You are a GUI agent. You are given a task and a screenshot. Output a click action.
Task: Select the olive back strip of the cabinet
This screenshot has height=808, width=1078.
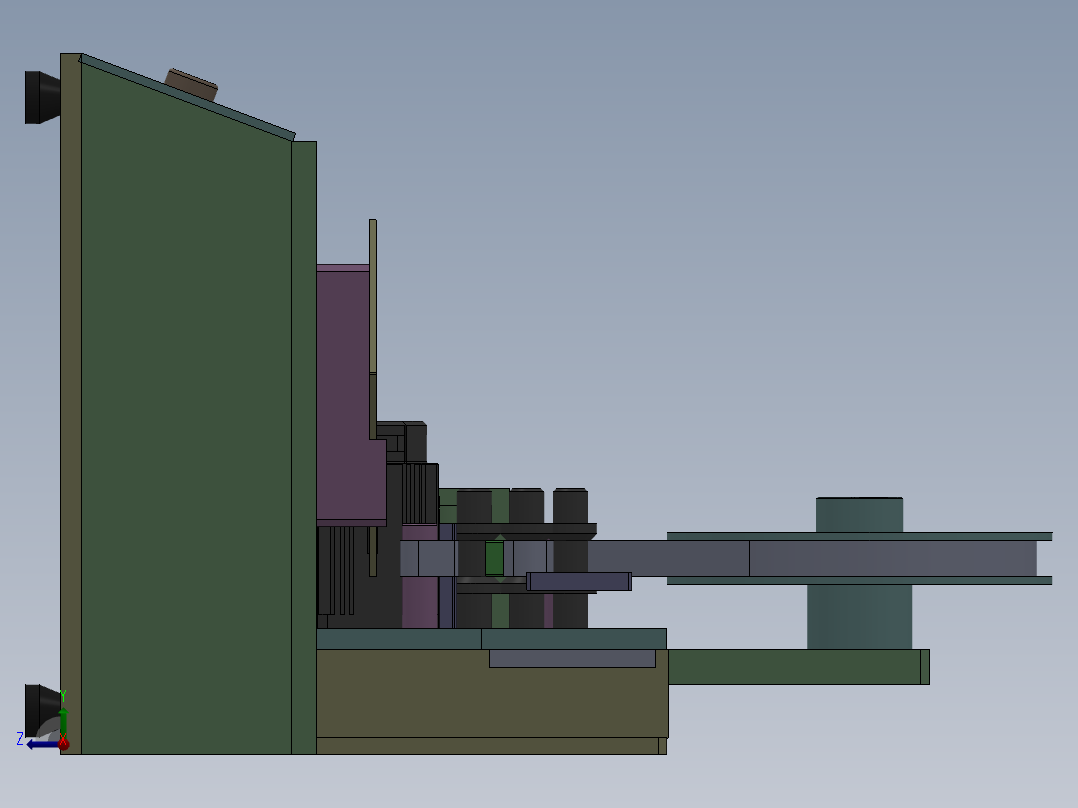(x=71, y=404)
